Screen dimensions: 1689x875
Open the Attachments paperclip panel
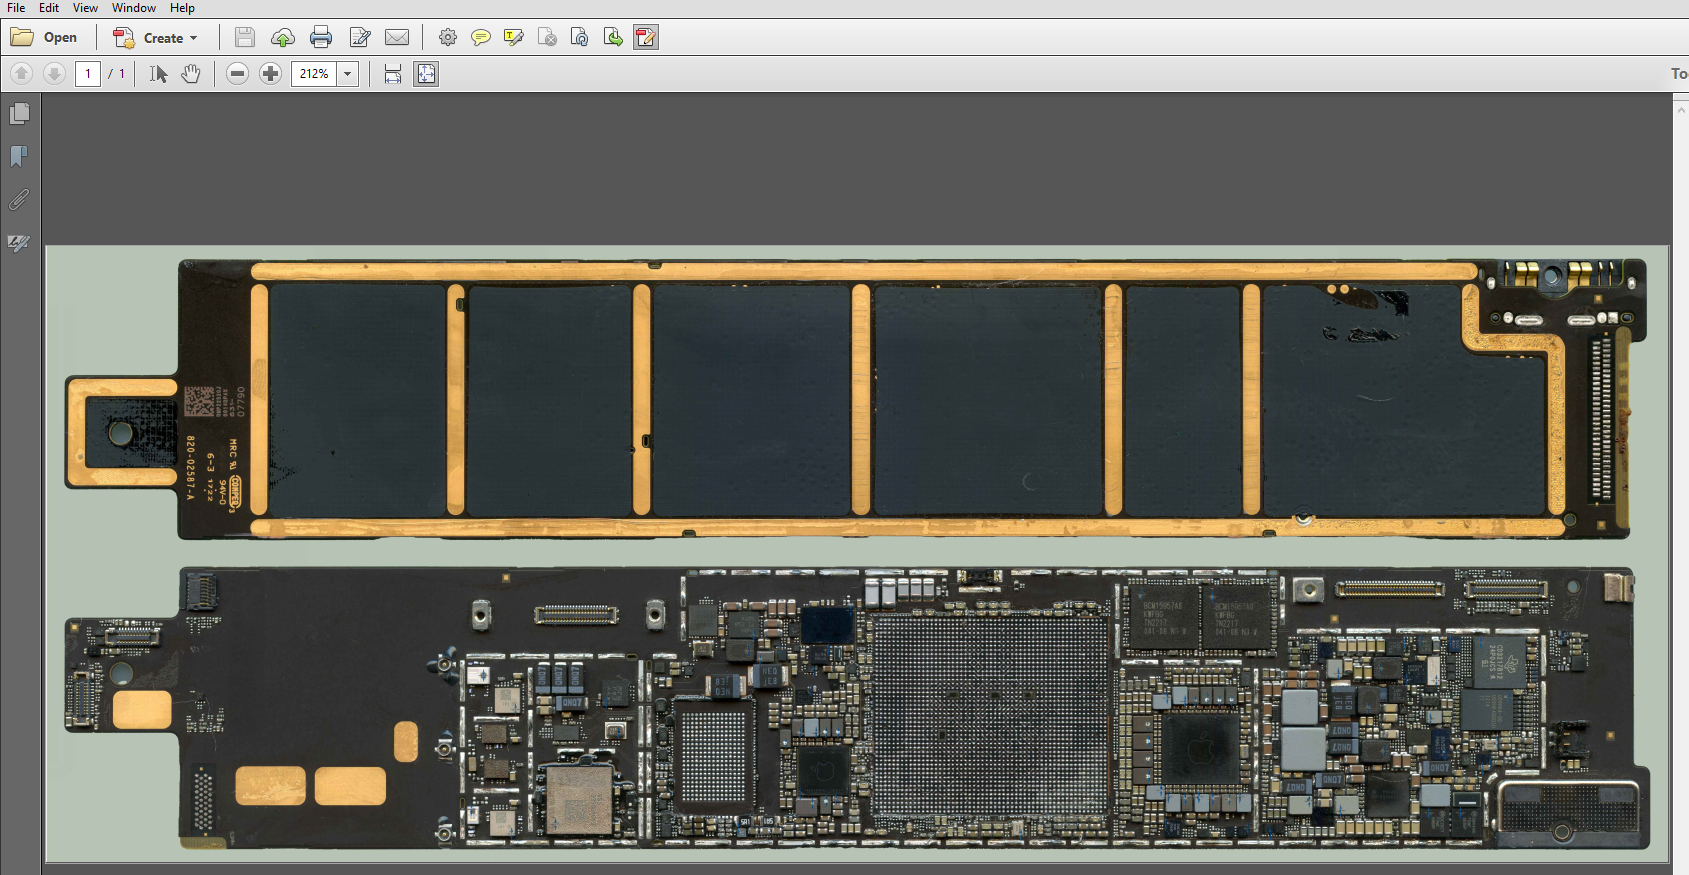[19, 200]
